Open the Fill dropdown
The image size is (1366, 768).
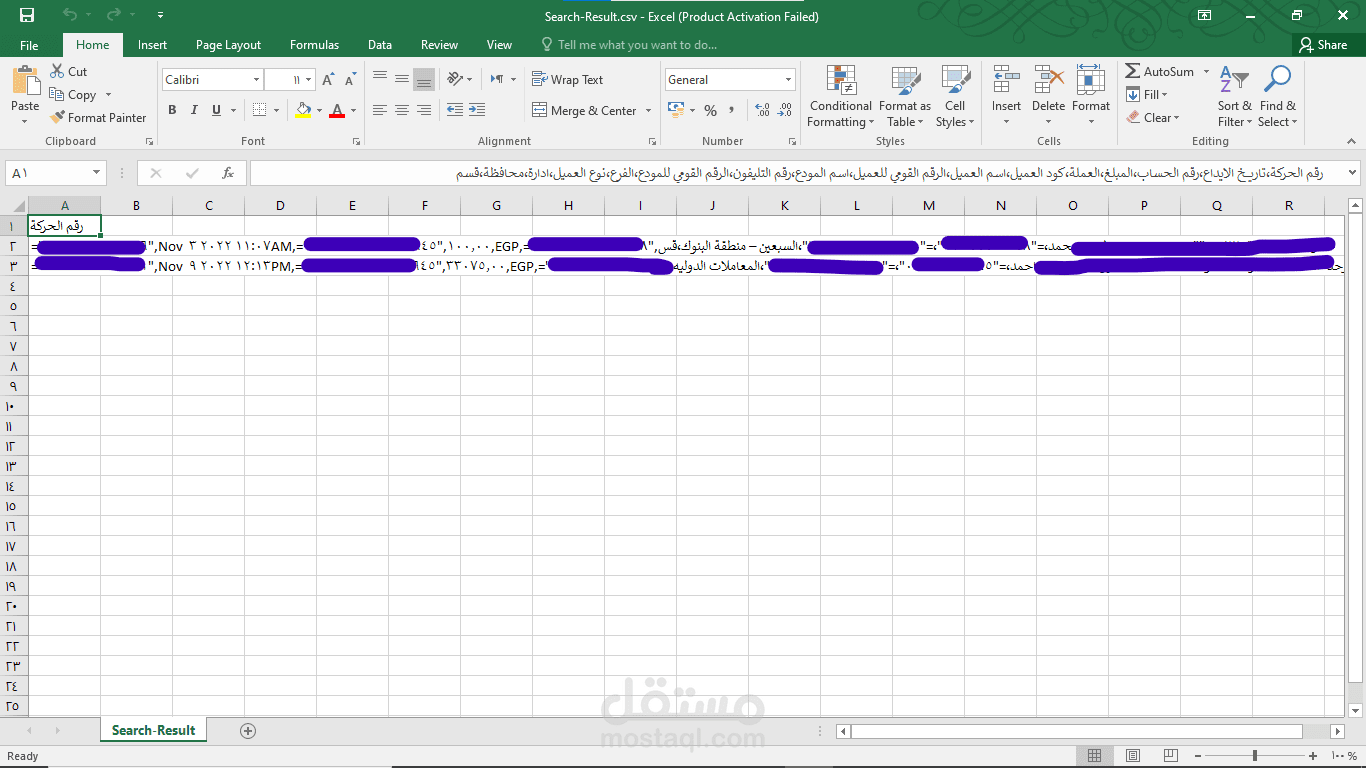(1147, 95)
